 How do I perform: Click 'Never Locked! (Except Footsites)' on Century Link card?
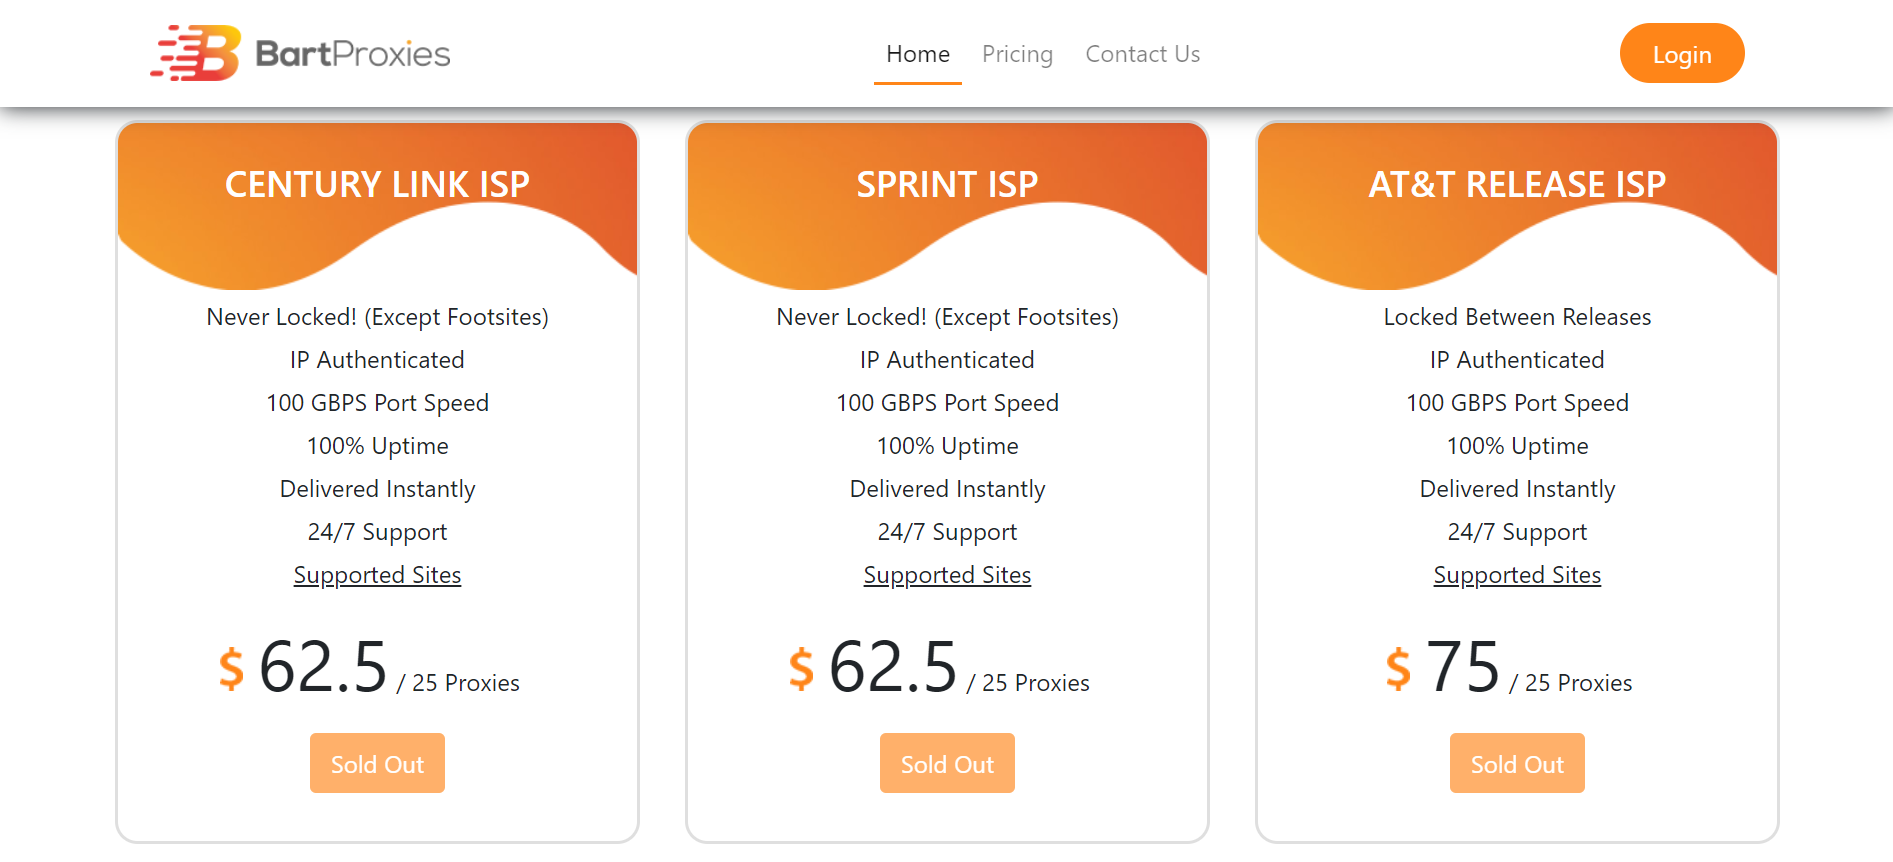click(377, 317)
